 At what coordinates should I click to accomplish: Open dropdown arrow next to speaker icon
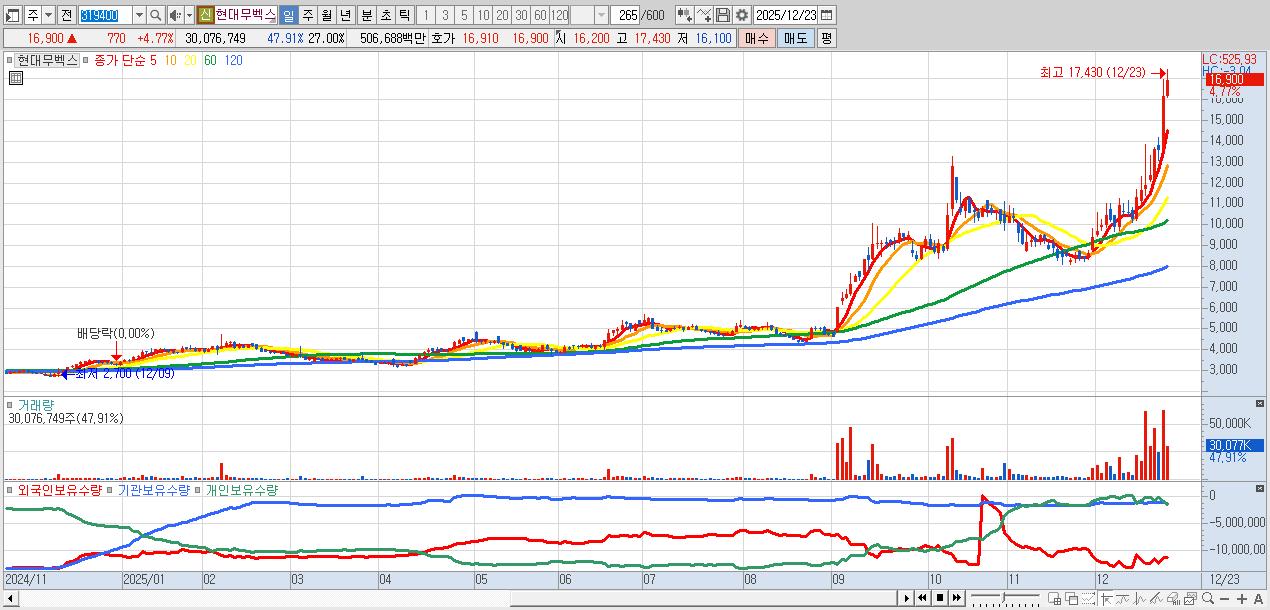click(189, 15)
